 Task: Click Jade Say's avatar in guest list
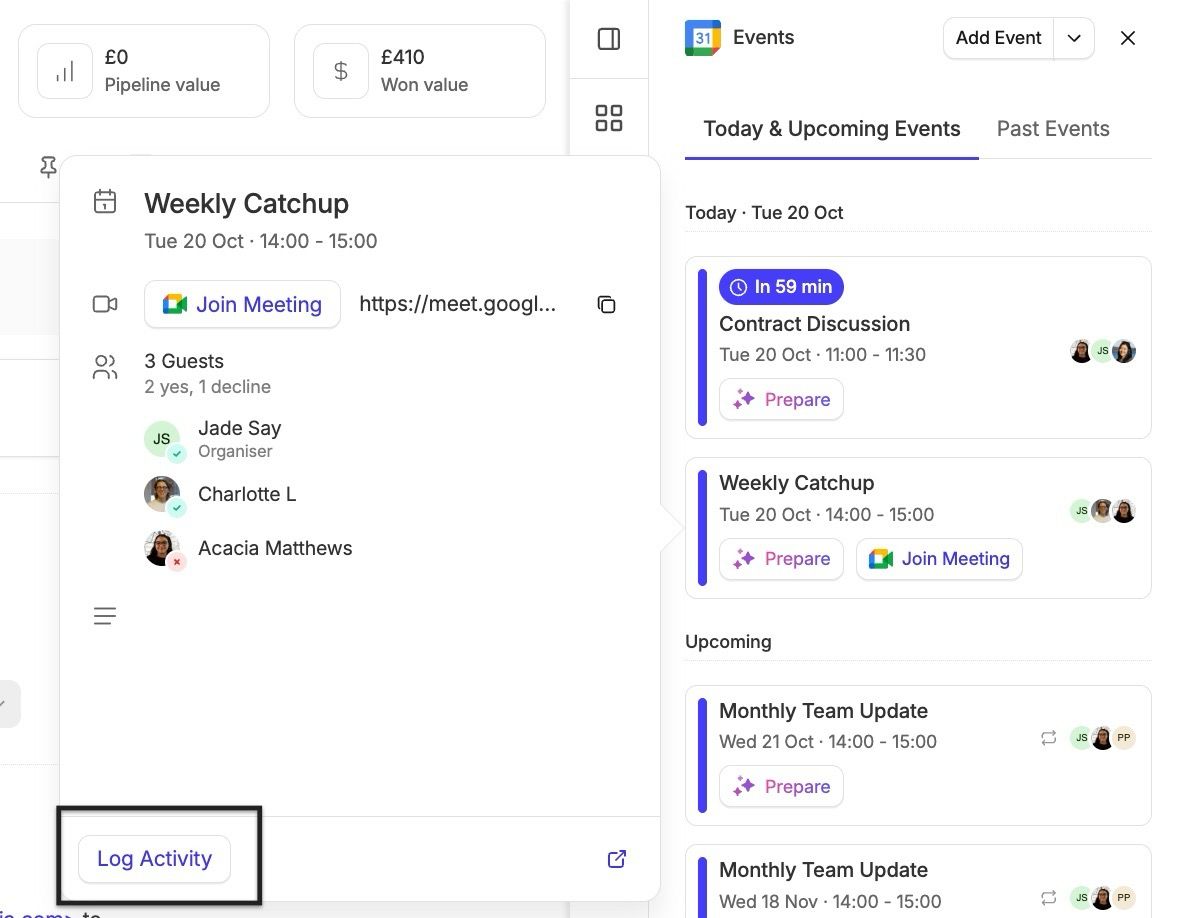(162, 439)
